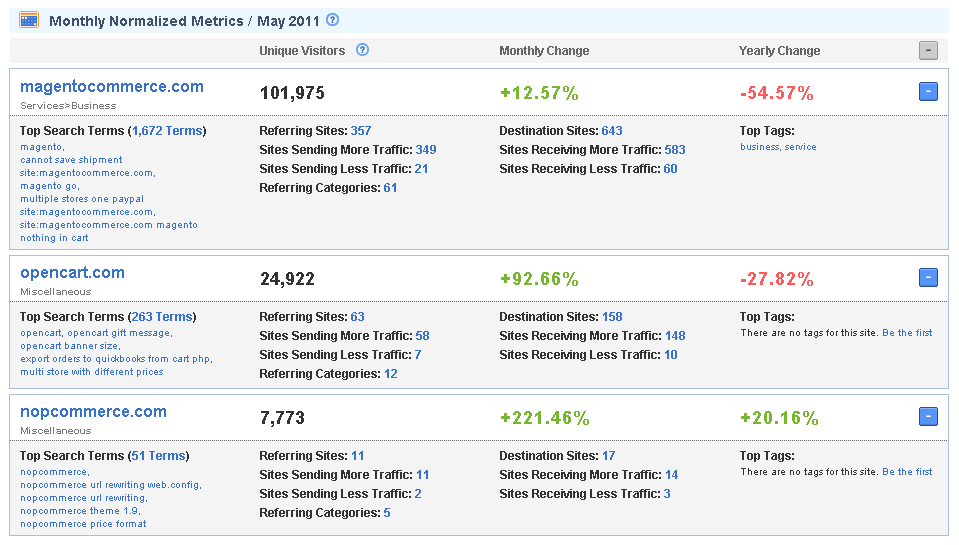
Task: Open the opencart.com site link
Action: click(72, 273)
